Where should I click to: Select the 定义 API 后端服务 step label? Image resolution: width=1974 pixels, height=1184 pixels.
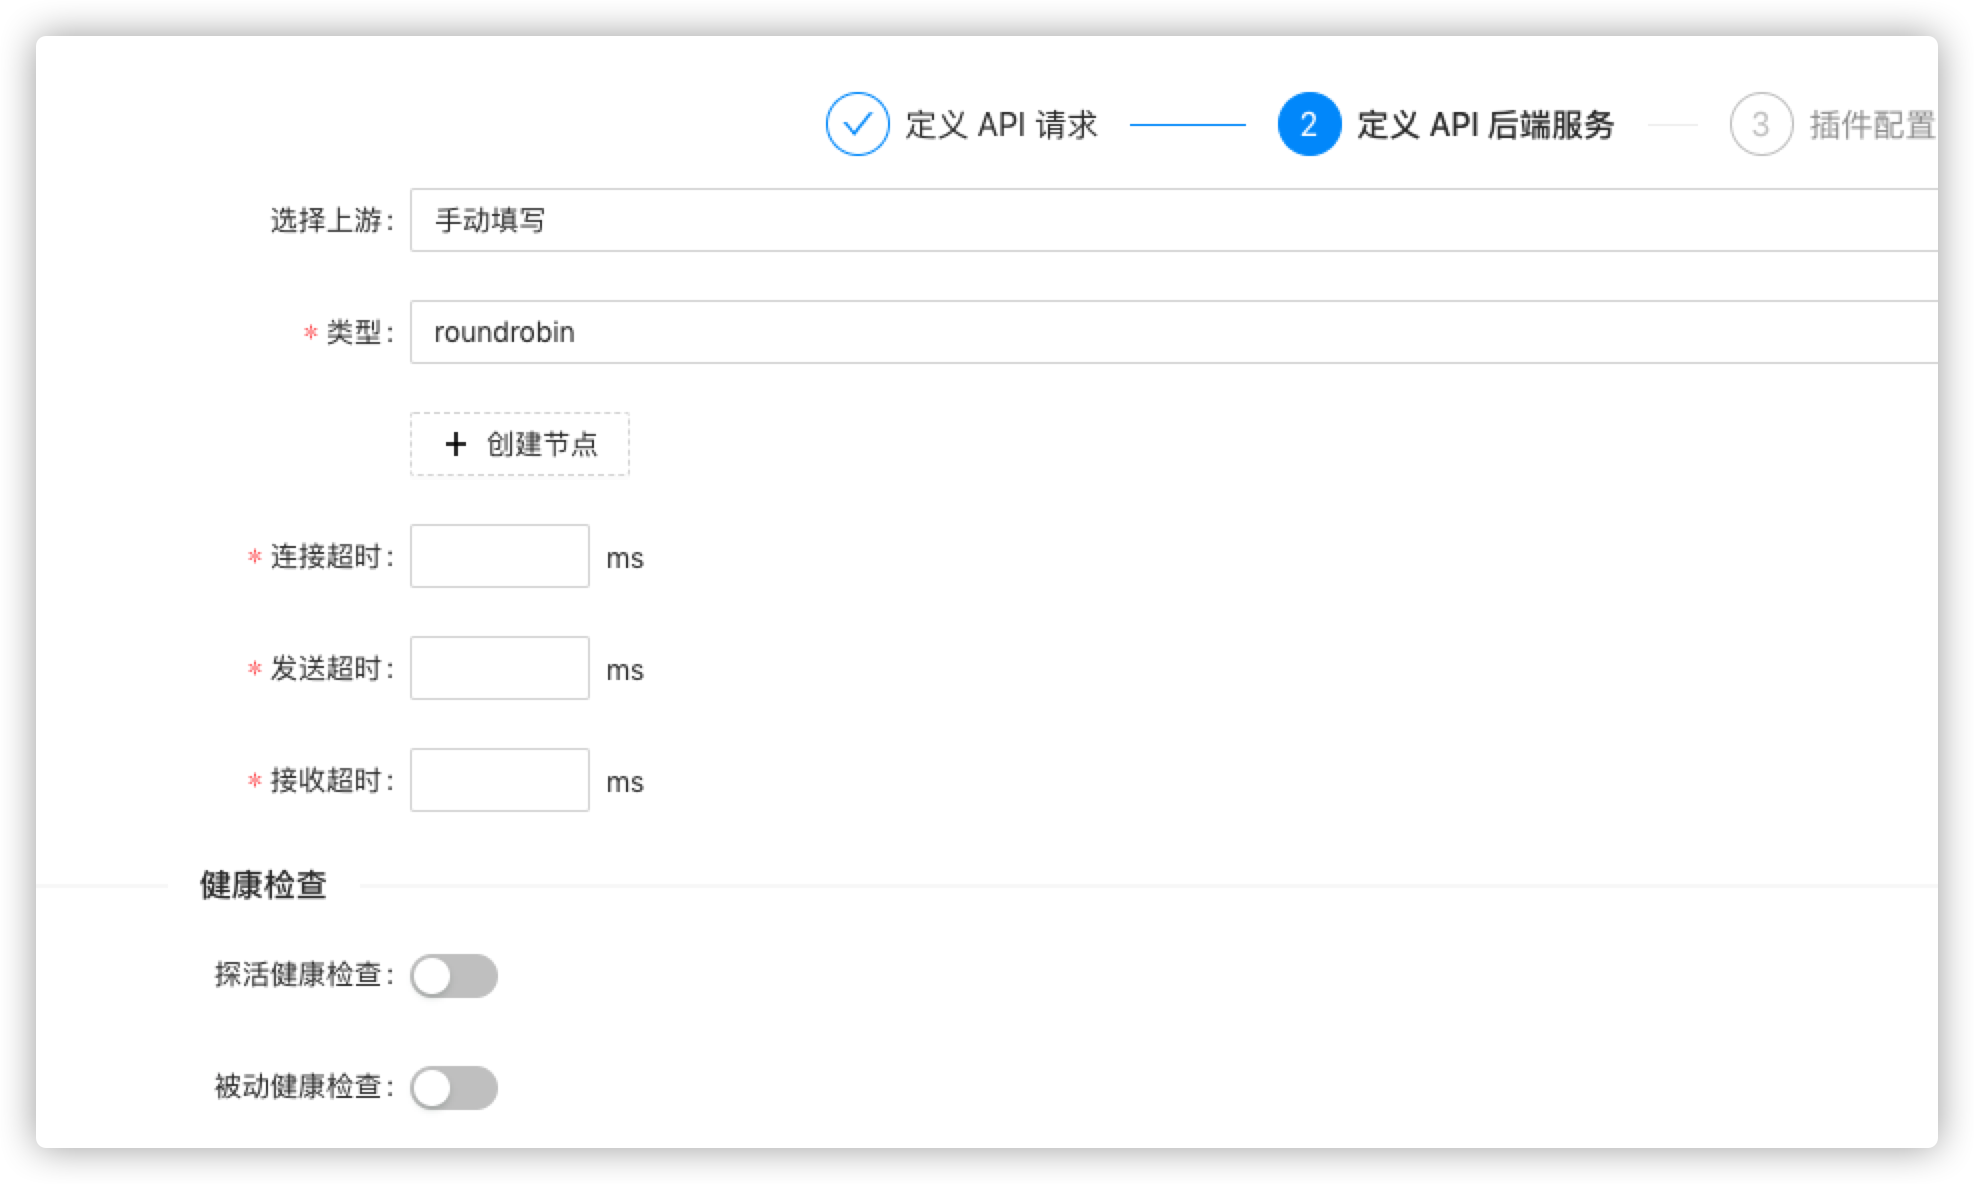pos(1485,125)
